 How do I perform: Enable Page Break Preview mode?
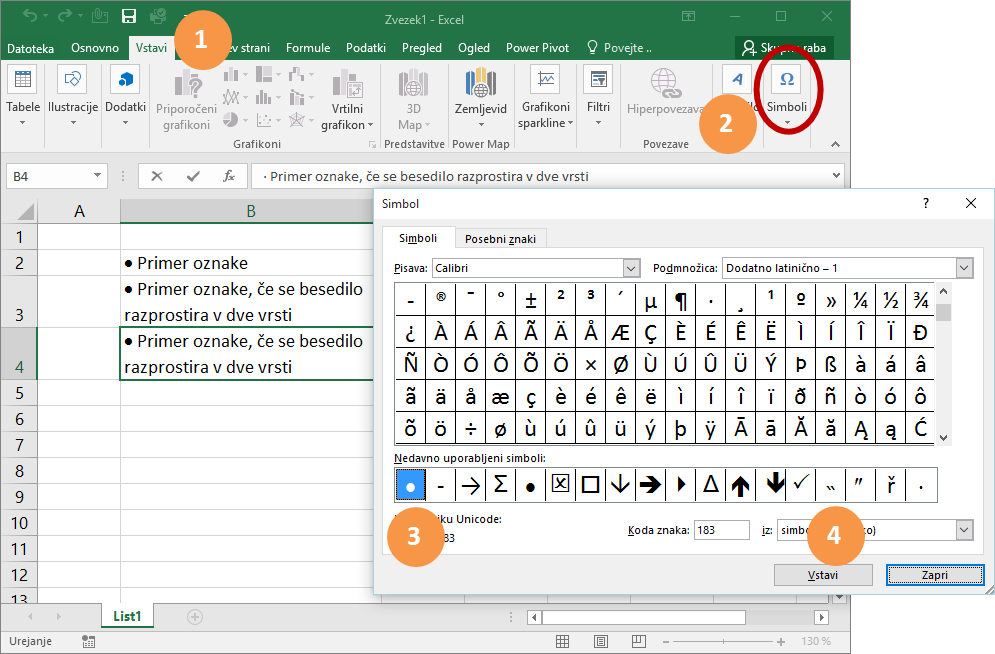[x=638, y=641]
